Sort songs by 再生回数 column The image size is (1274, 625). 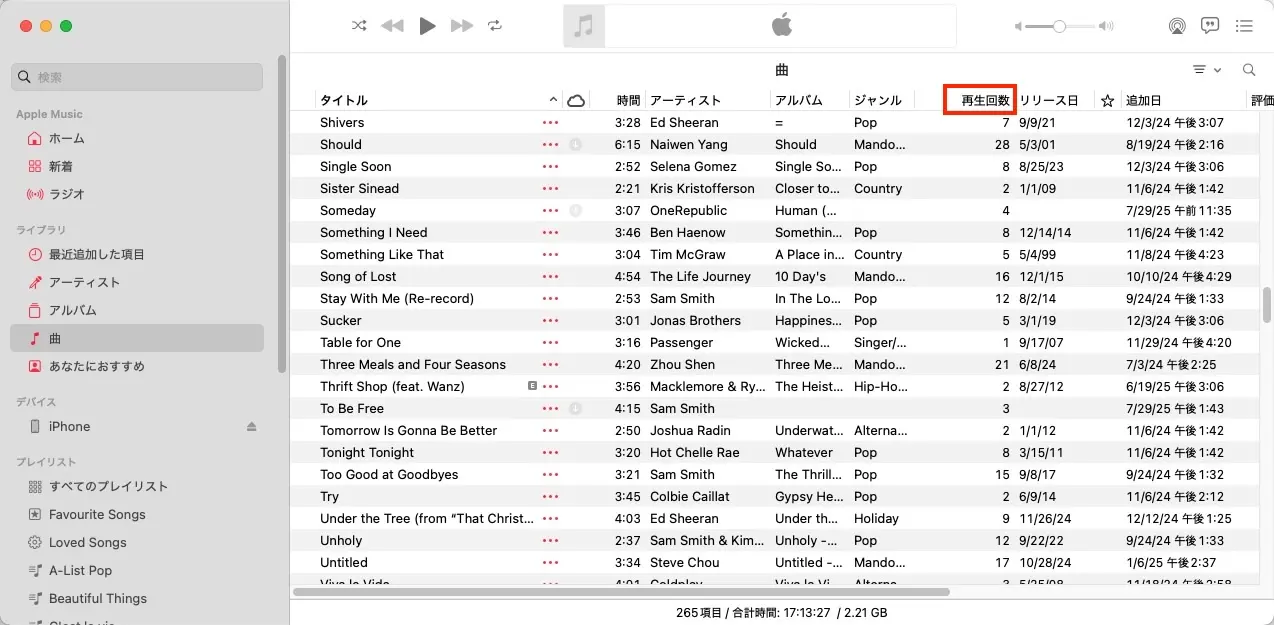[x=978, y=99]
